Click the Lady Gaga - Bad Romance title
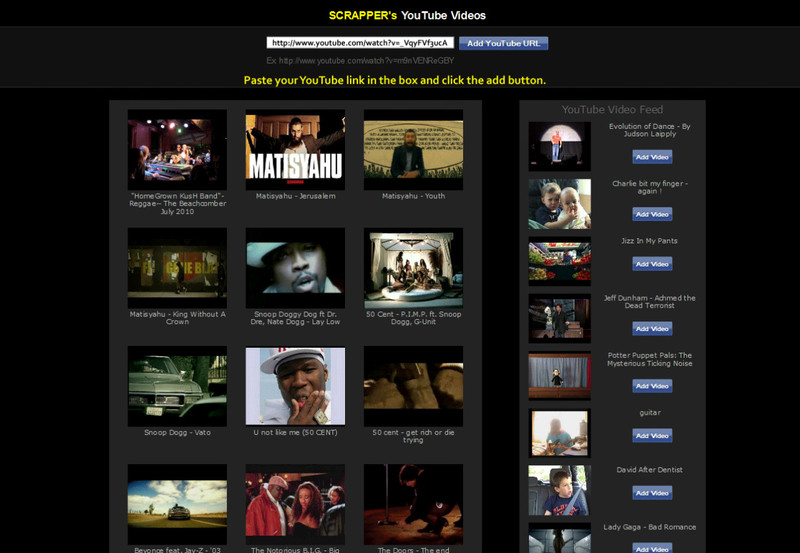800x553 pixels. coord(649,527)
